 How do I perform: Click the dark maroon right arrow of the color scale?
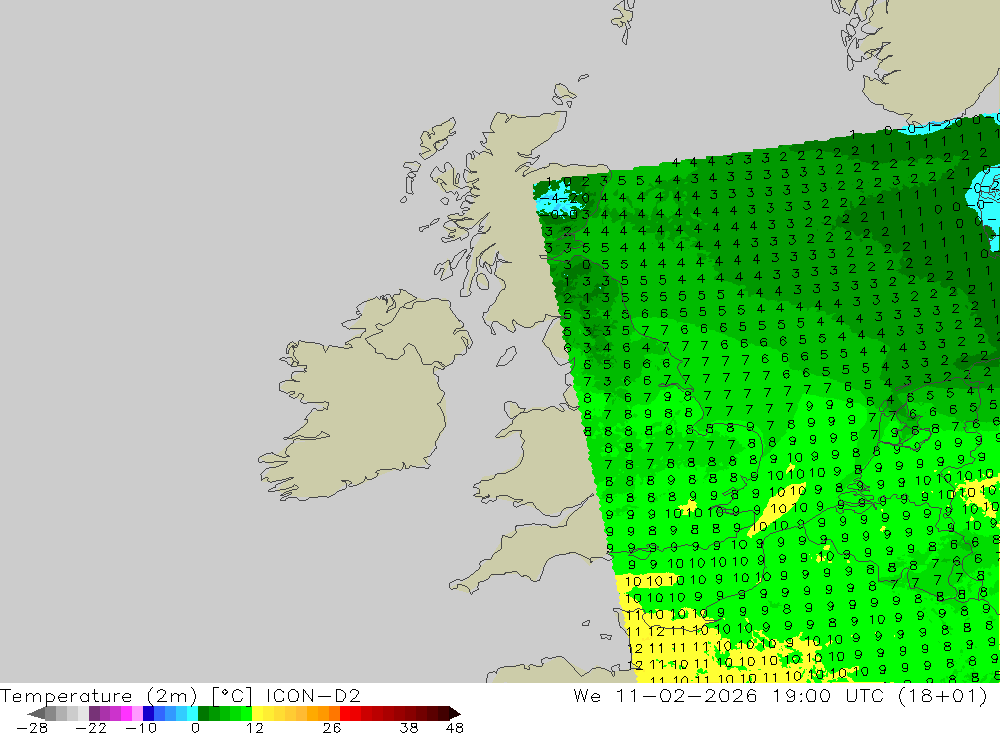(455, 713)
